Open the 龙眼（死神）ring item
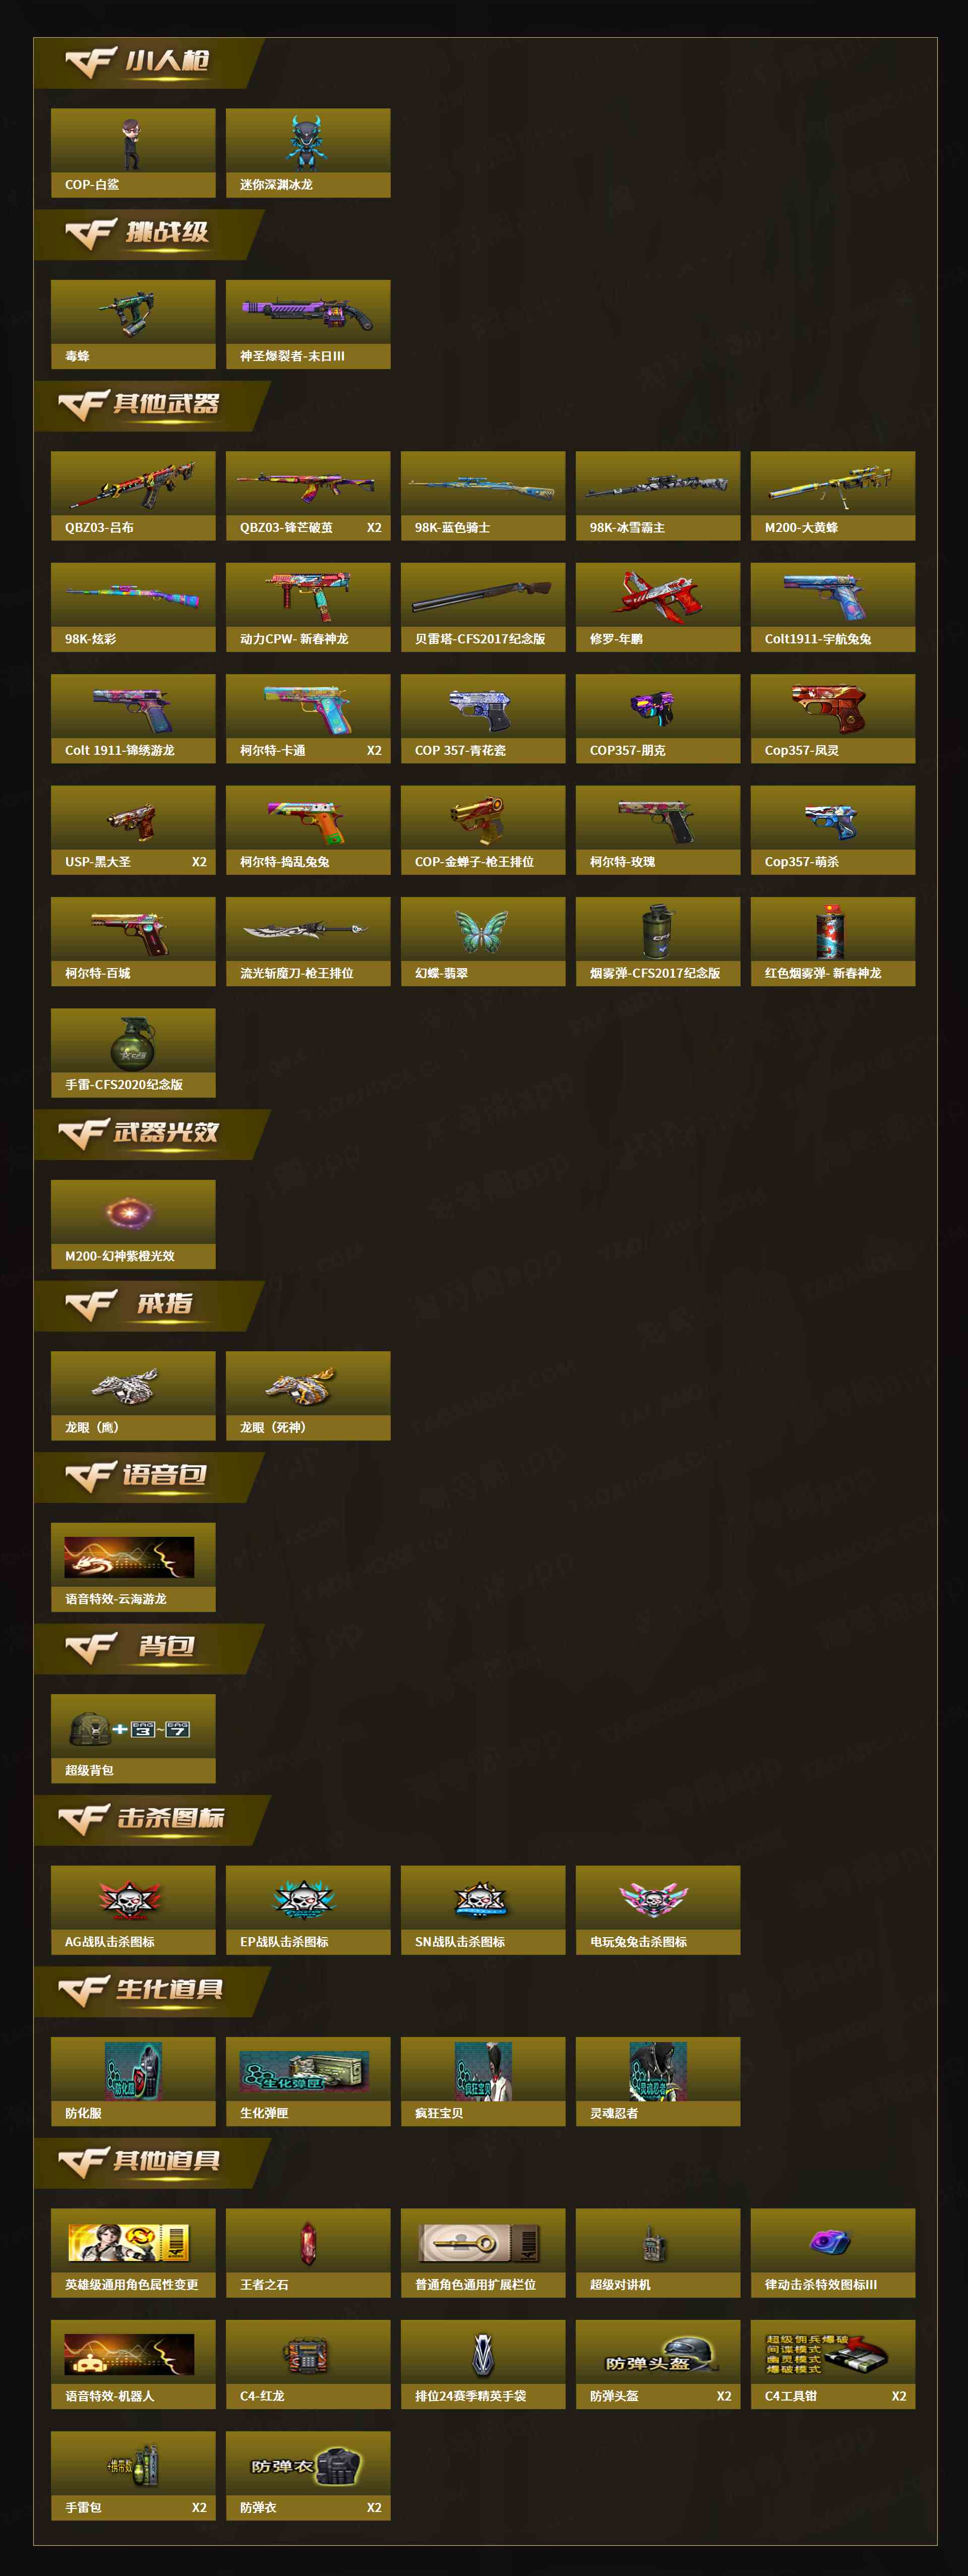This screenshot has width=968, height=2576. [x=308, y=1396]
